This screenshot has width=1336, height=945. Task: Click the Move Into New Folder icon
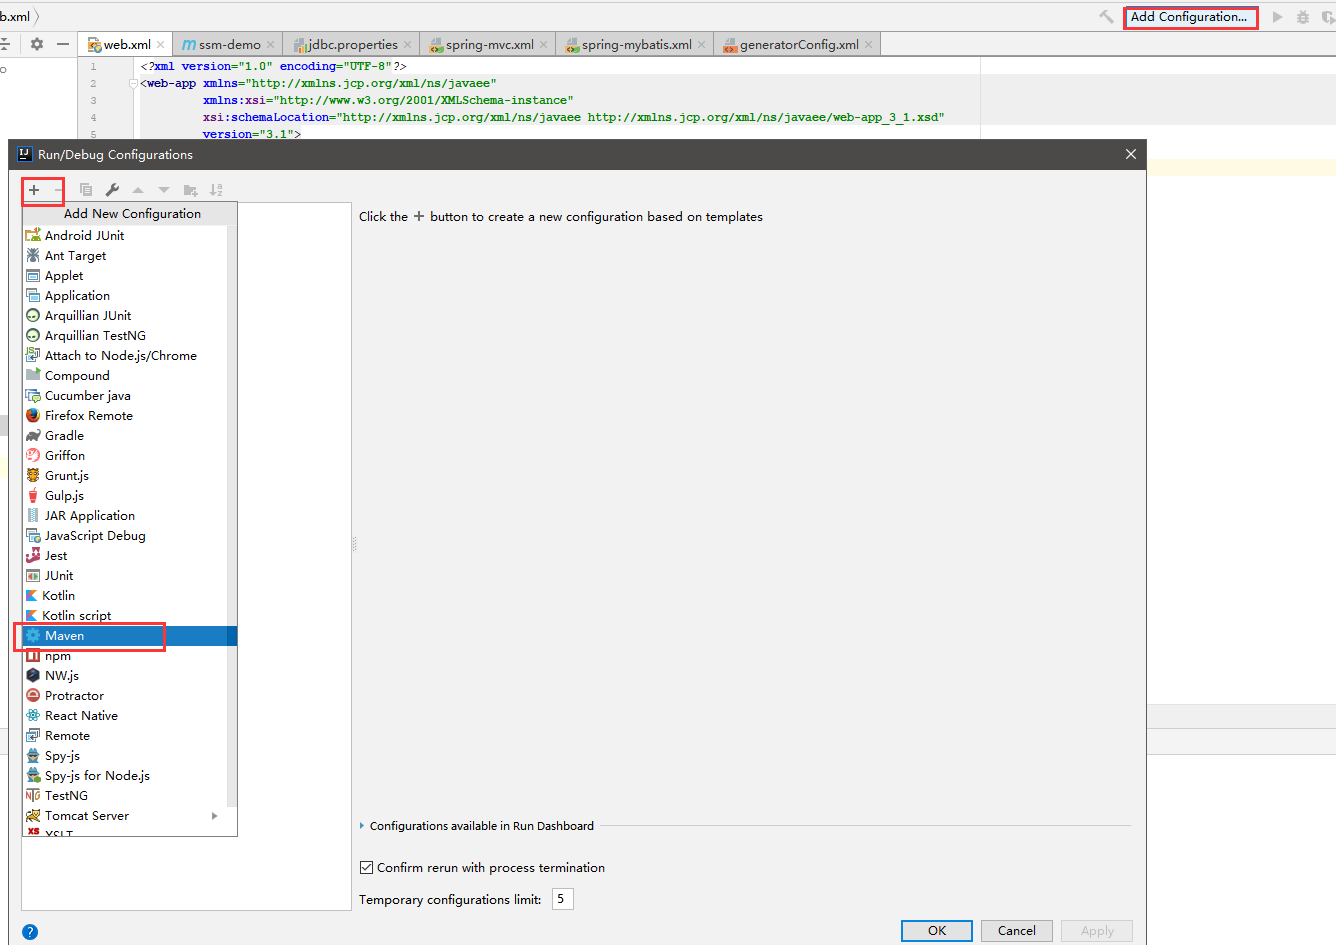[x=190, y=190]
